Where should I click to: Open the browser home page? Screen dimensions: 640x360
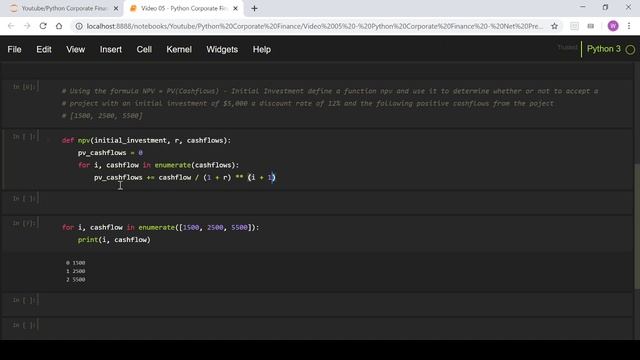click(x=59, y=26)
